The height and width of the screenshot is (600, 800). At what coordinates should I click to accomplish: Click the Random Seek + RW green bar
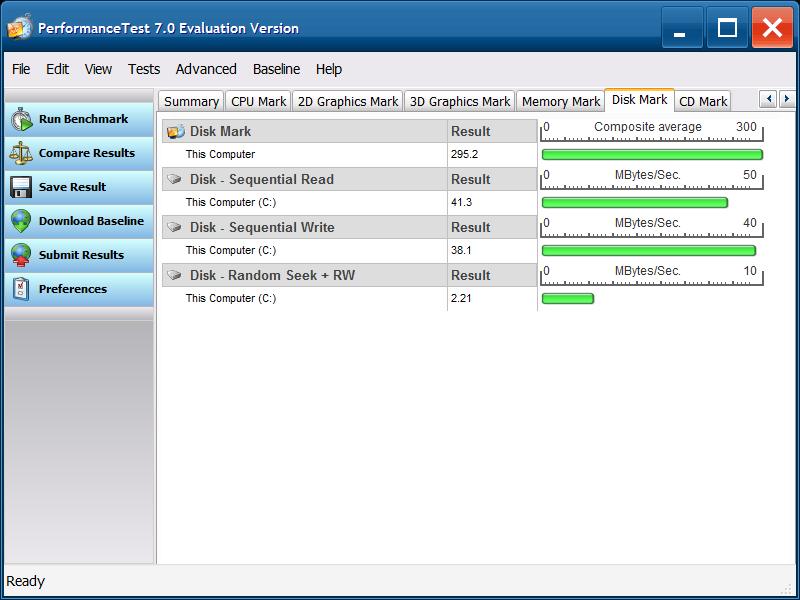568,298
